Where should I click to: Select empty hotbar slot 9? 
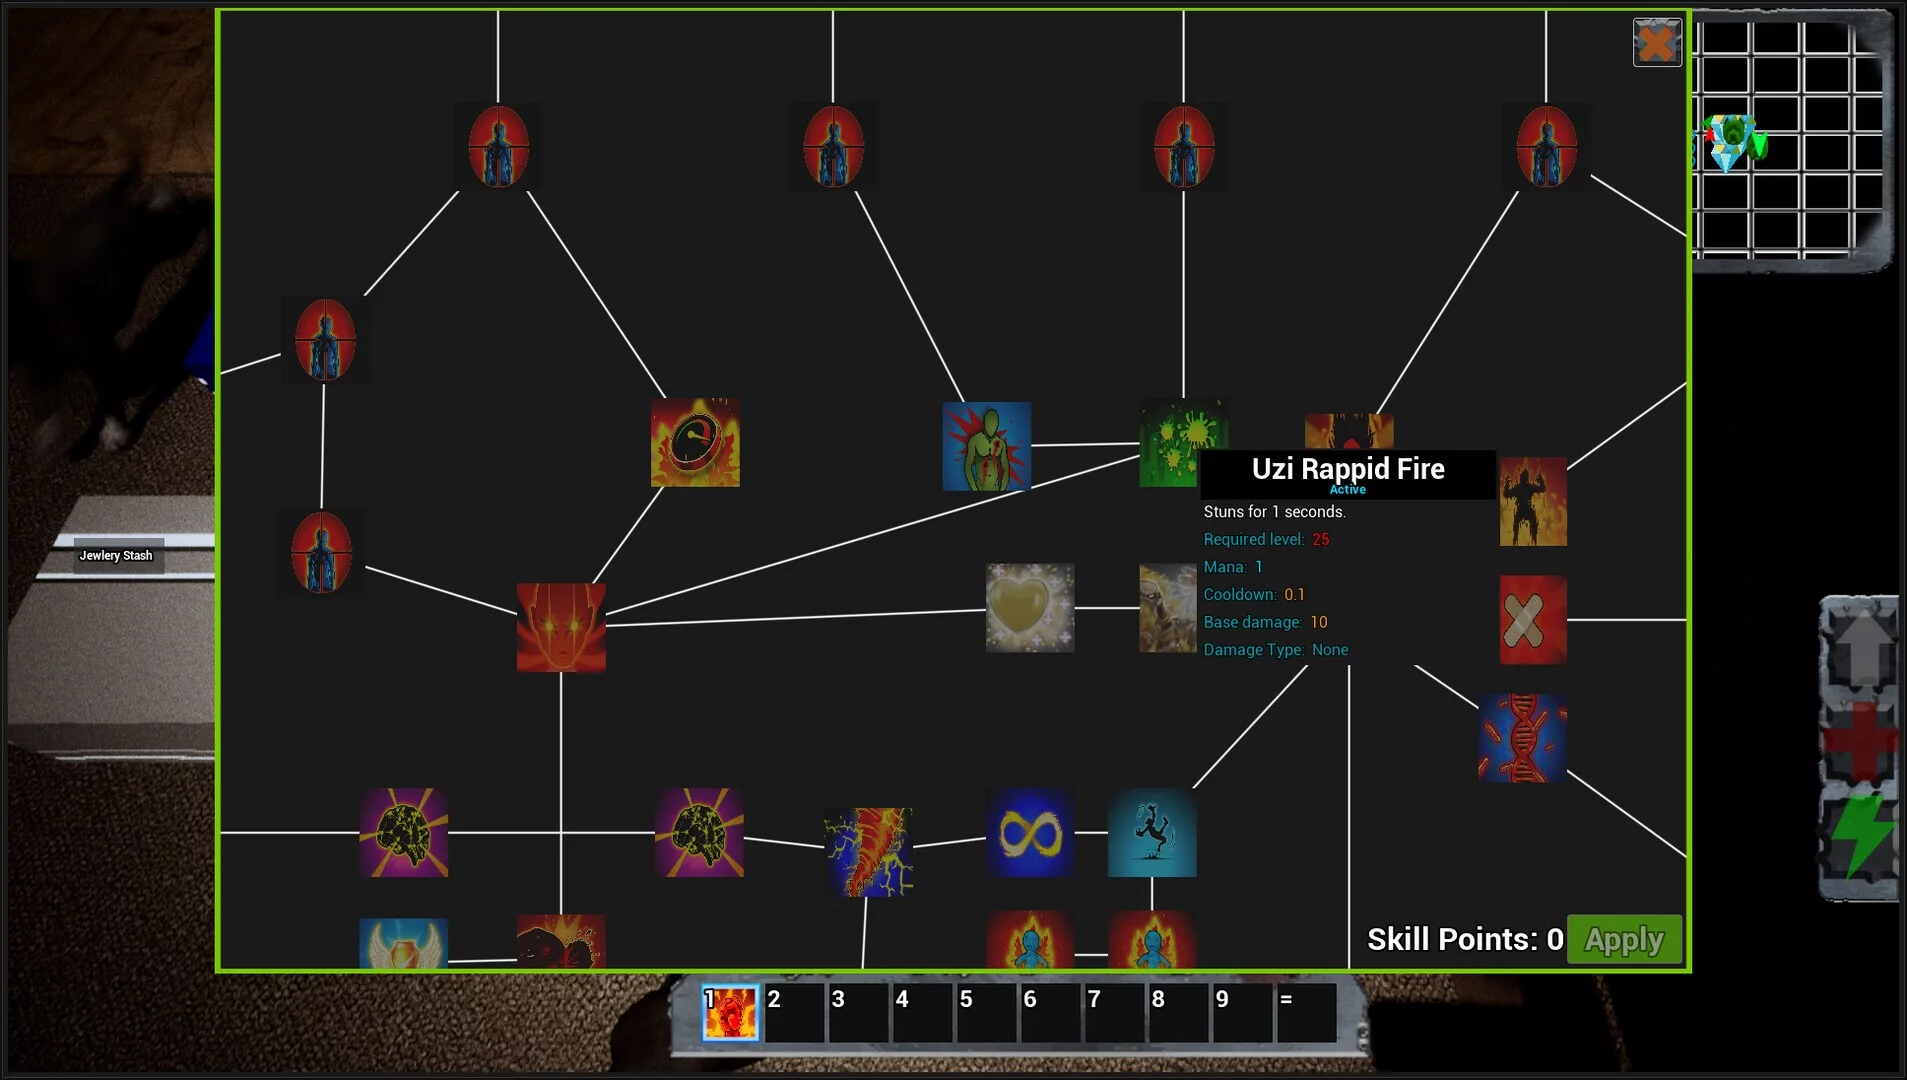[x=1242, y=1012]
